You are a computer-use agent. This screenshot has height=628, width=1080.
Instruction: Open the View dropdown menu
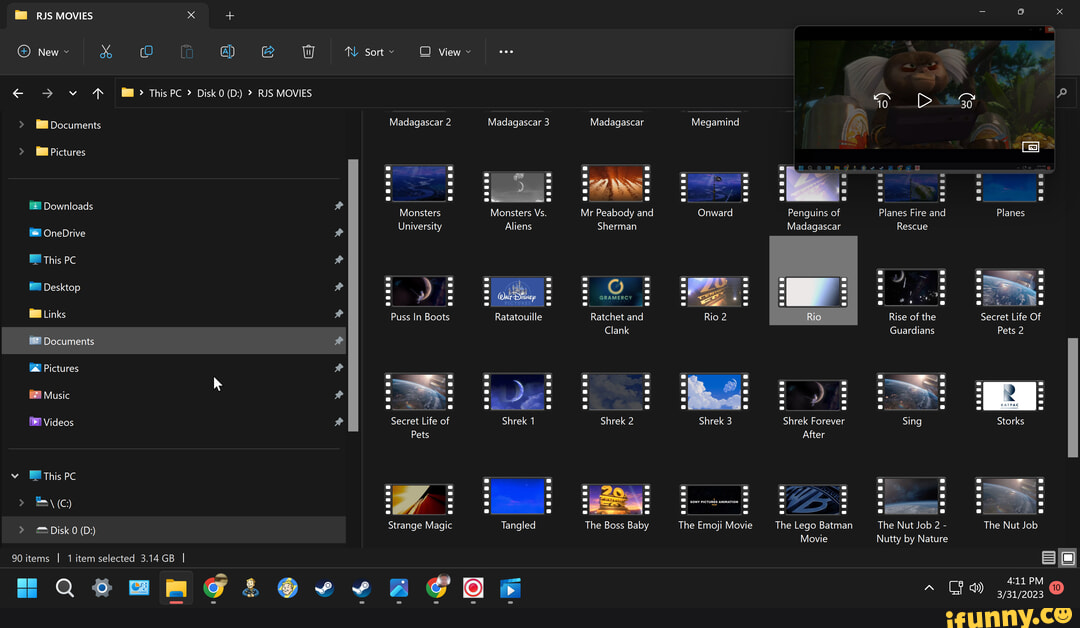coord(445,52)
